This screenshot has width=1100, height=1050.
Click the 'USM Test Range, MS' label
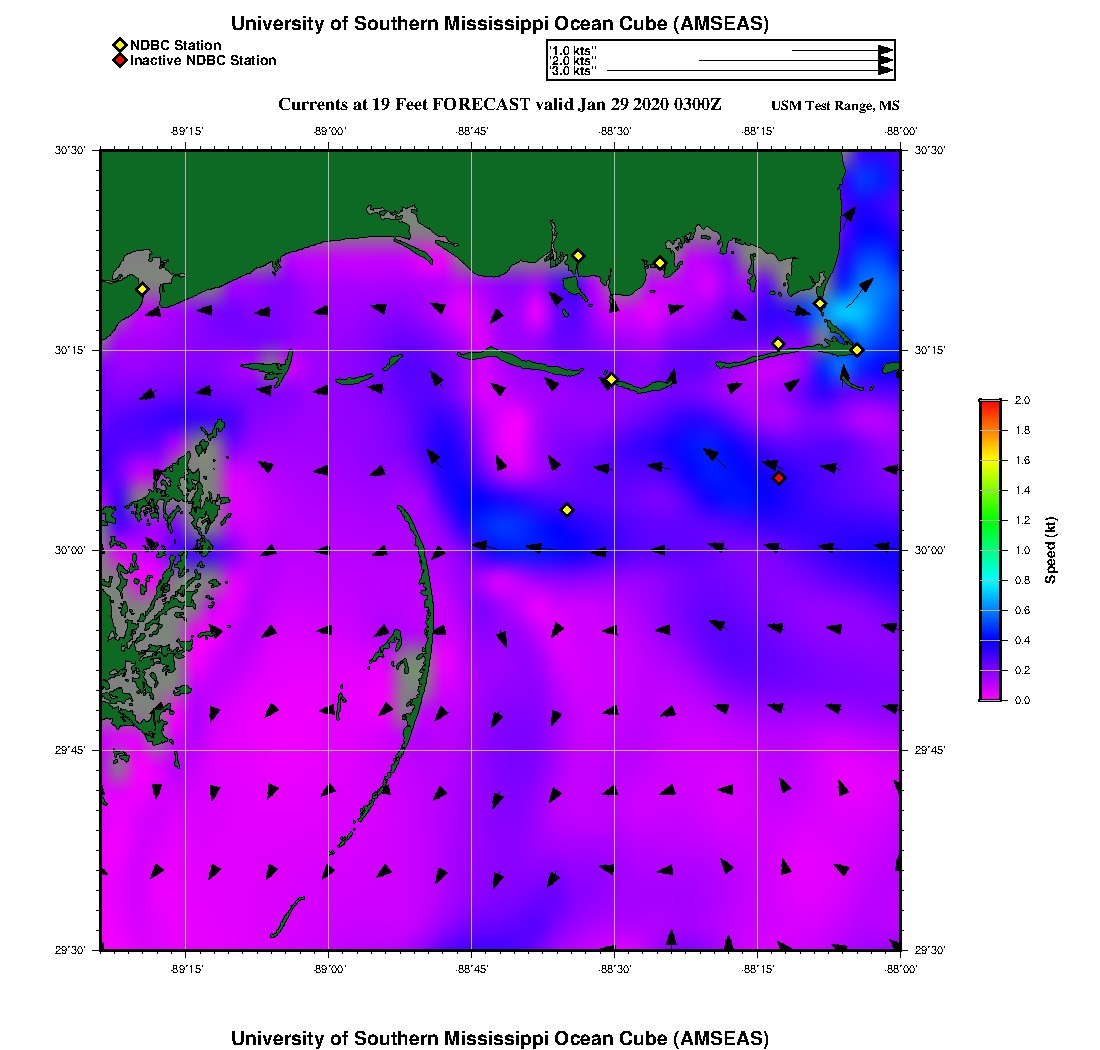[836, 107]
